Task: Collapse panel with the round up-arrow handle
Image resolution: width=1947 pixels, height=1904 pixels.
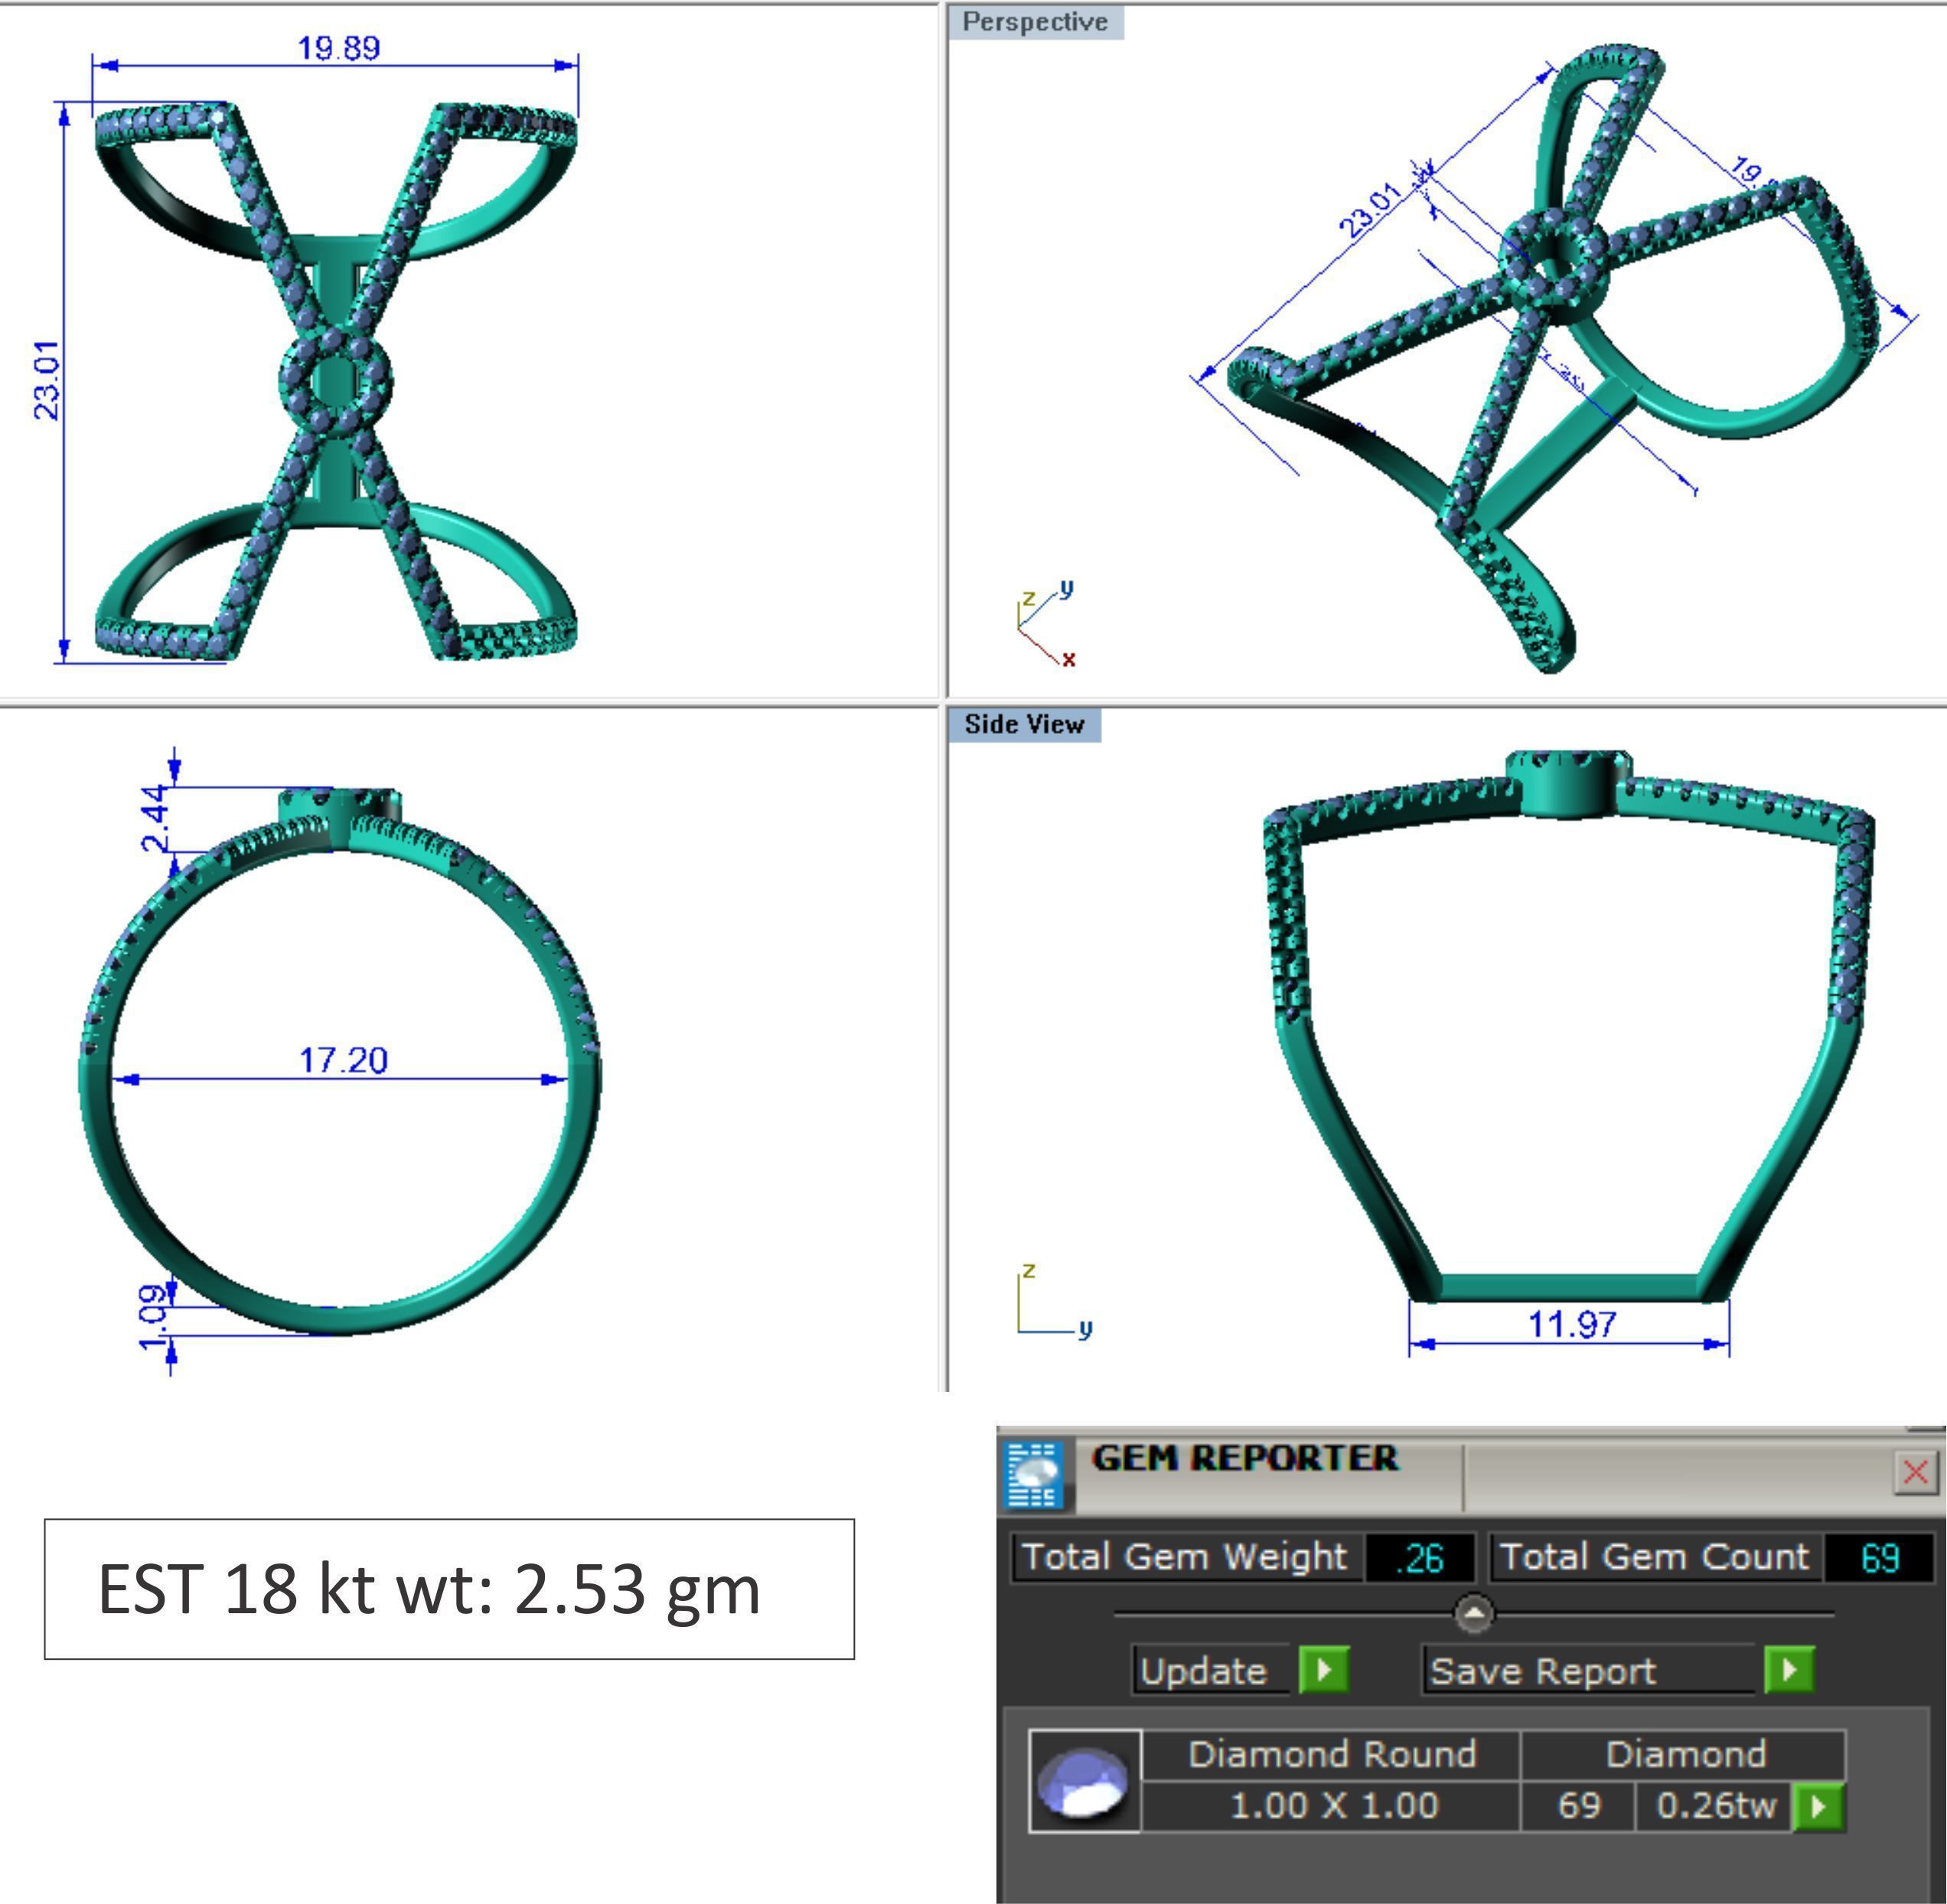Action: (1474, 1614)
